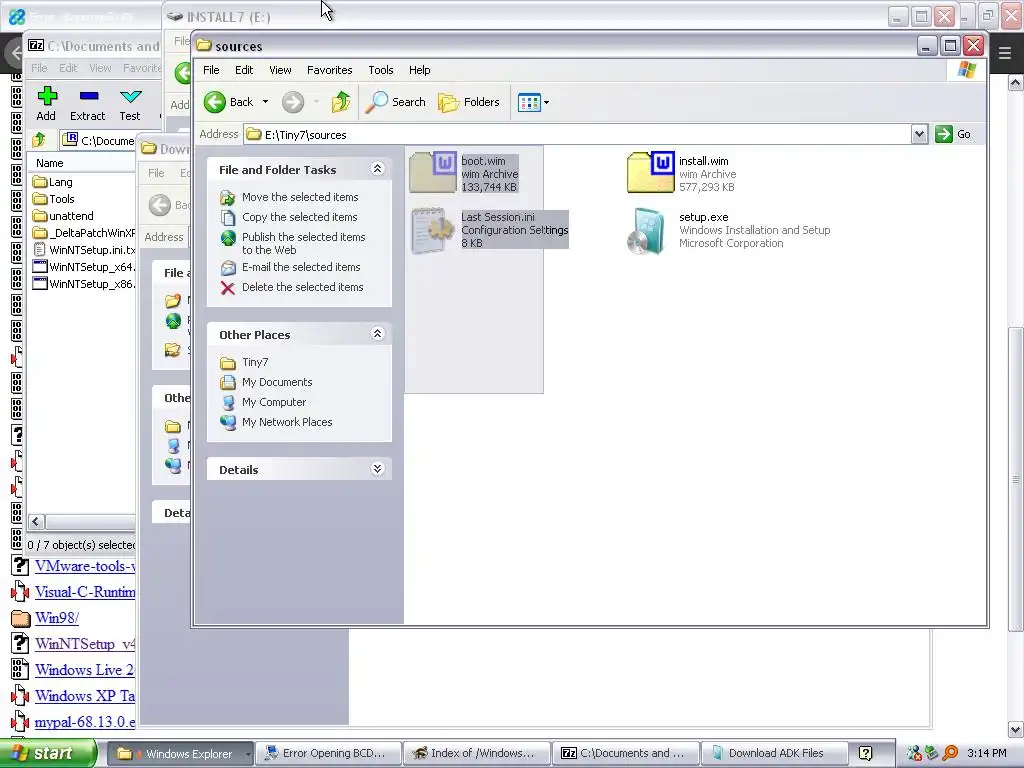Switch to Download ADK Files taskbar item
1024x768 pixels.
pos(774,754)
